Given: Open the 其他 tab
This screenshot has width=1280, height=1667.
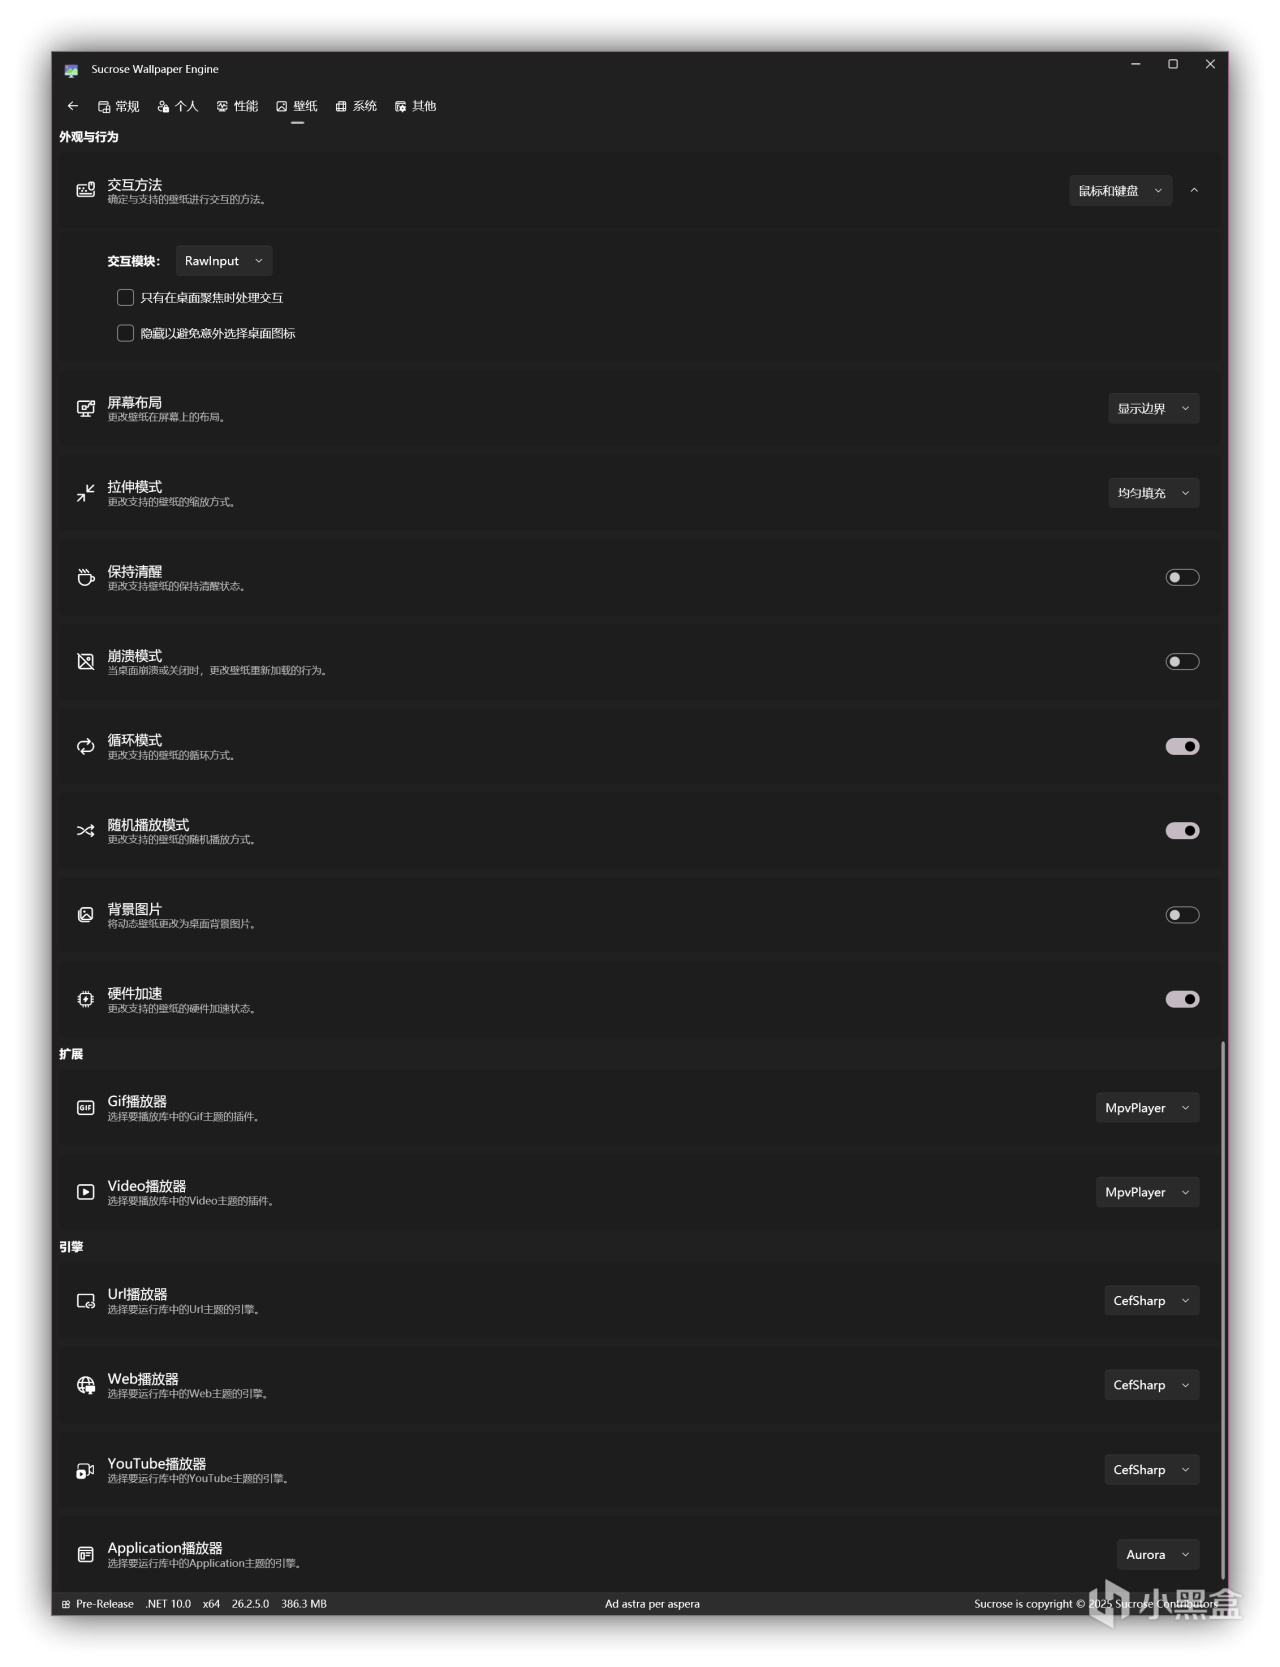Looking at the screenshot, I should tap(416, 106).
